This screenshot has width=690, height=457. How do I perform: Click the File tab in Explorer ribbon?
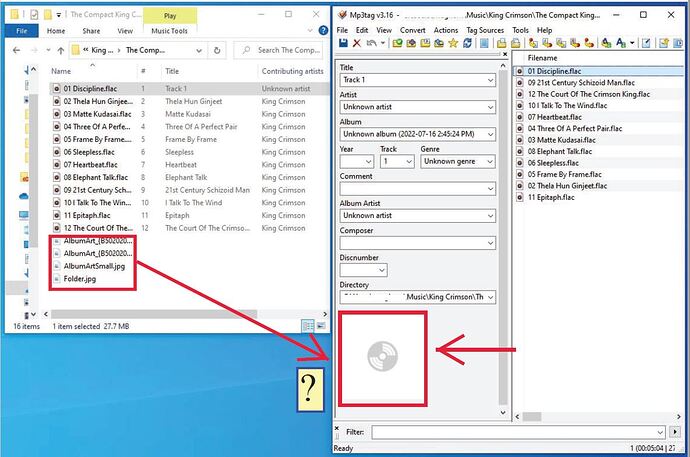tap(22, 31)
